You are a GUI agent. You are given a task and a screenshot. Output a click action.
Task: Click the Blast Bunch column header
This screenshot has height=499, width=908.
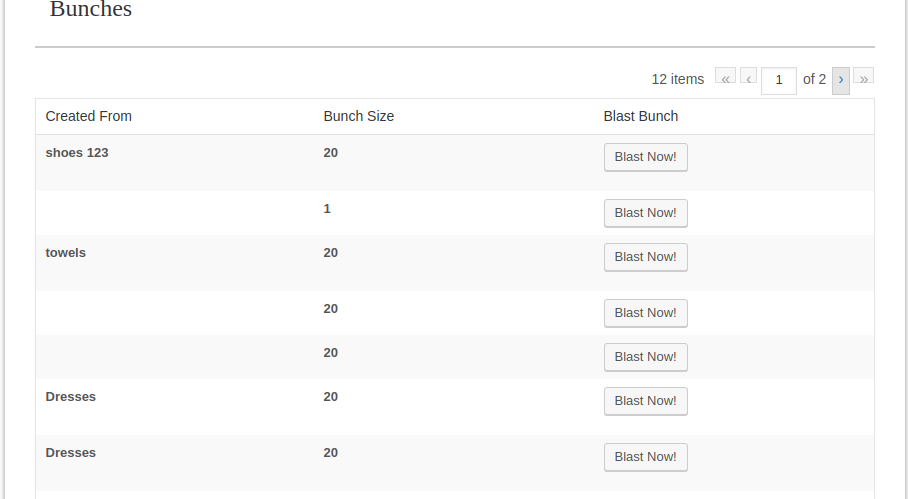pyautogui.click(x=641, y=116)
